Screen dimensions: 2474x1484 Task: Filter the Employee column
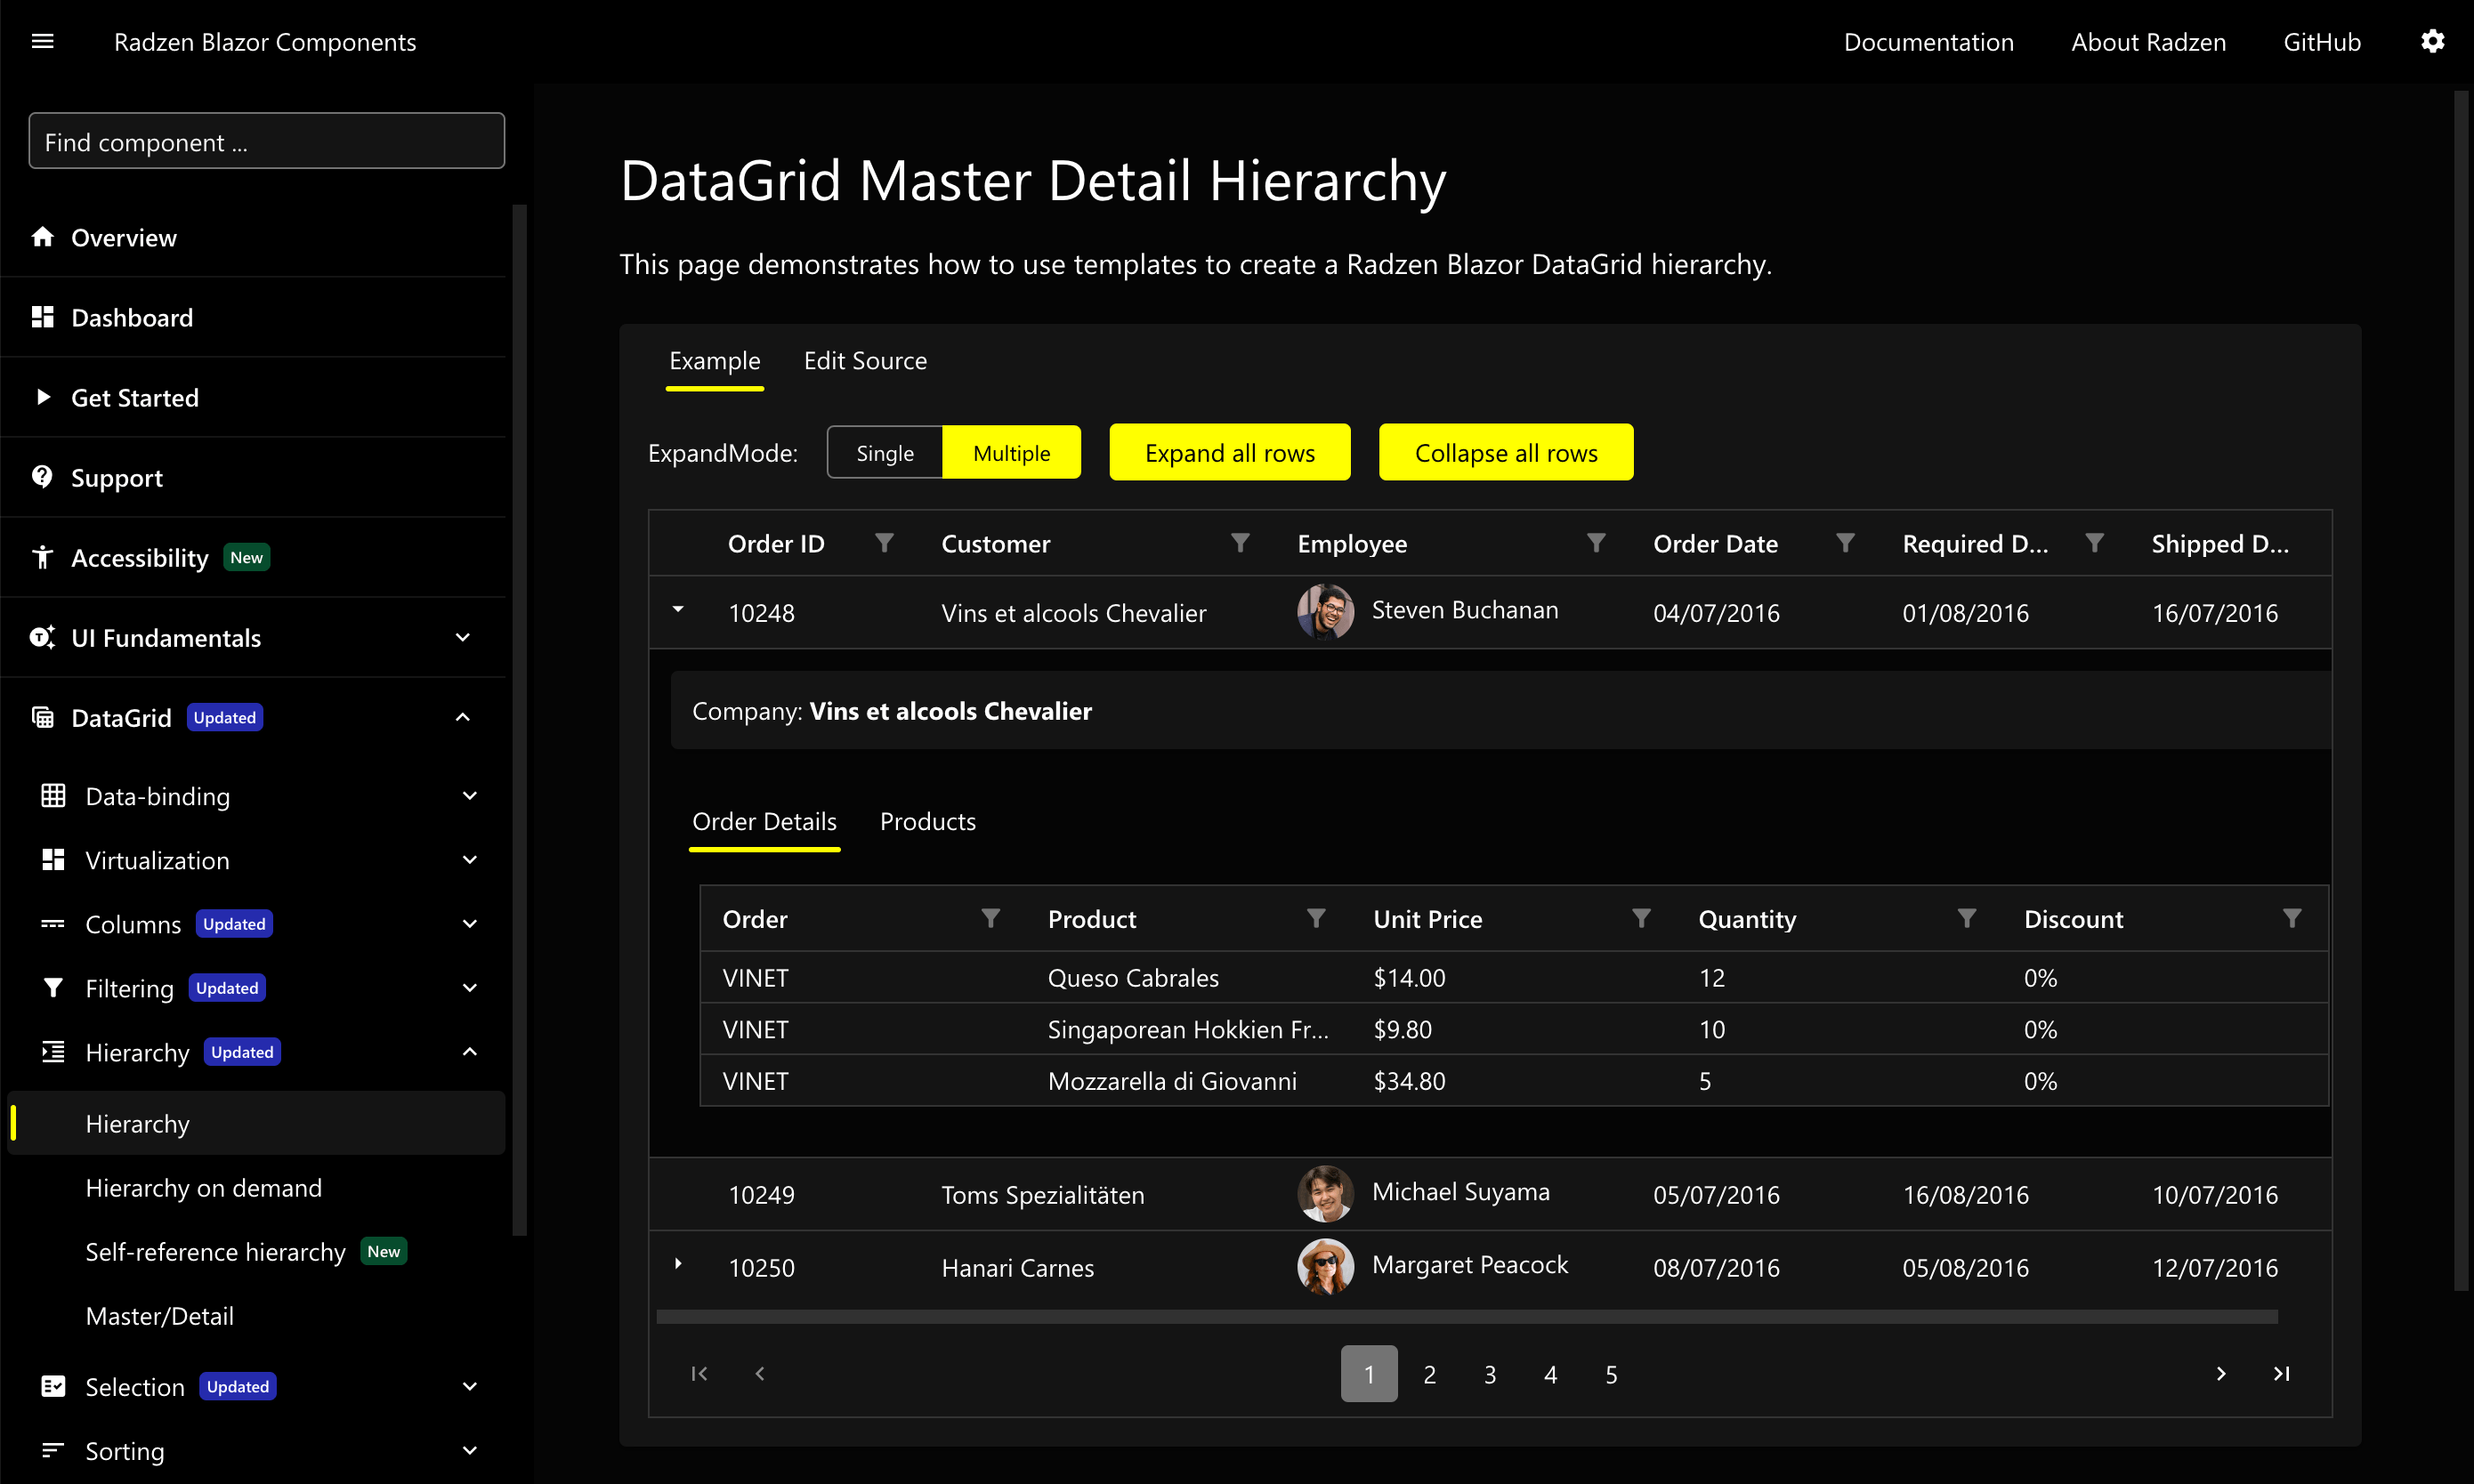pyautogui.click(x=1596, y=543)
